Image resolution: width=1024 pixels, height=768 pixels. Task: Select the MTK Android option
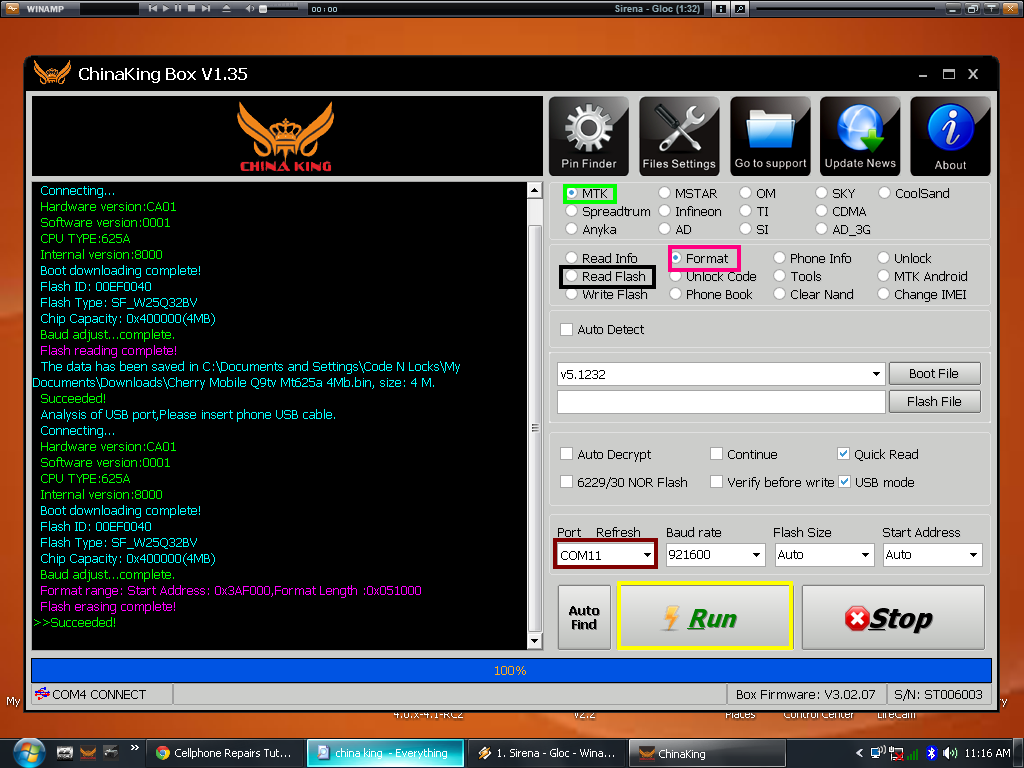point(884,276)
